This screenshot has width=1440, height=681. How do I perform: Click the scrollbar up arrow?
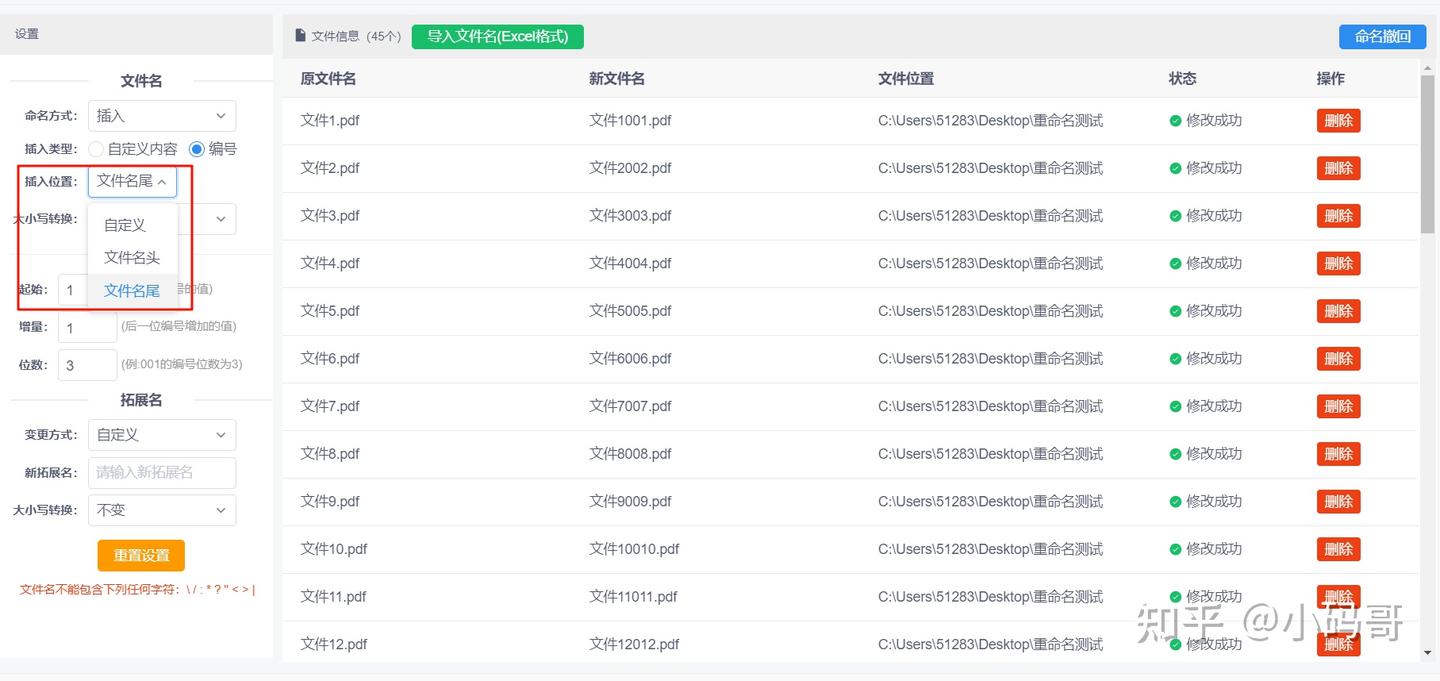(1427, 68)
